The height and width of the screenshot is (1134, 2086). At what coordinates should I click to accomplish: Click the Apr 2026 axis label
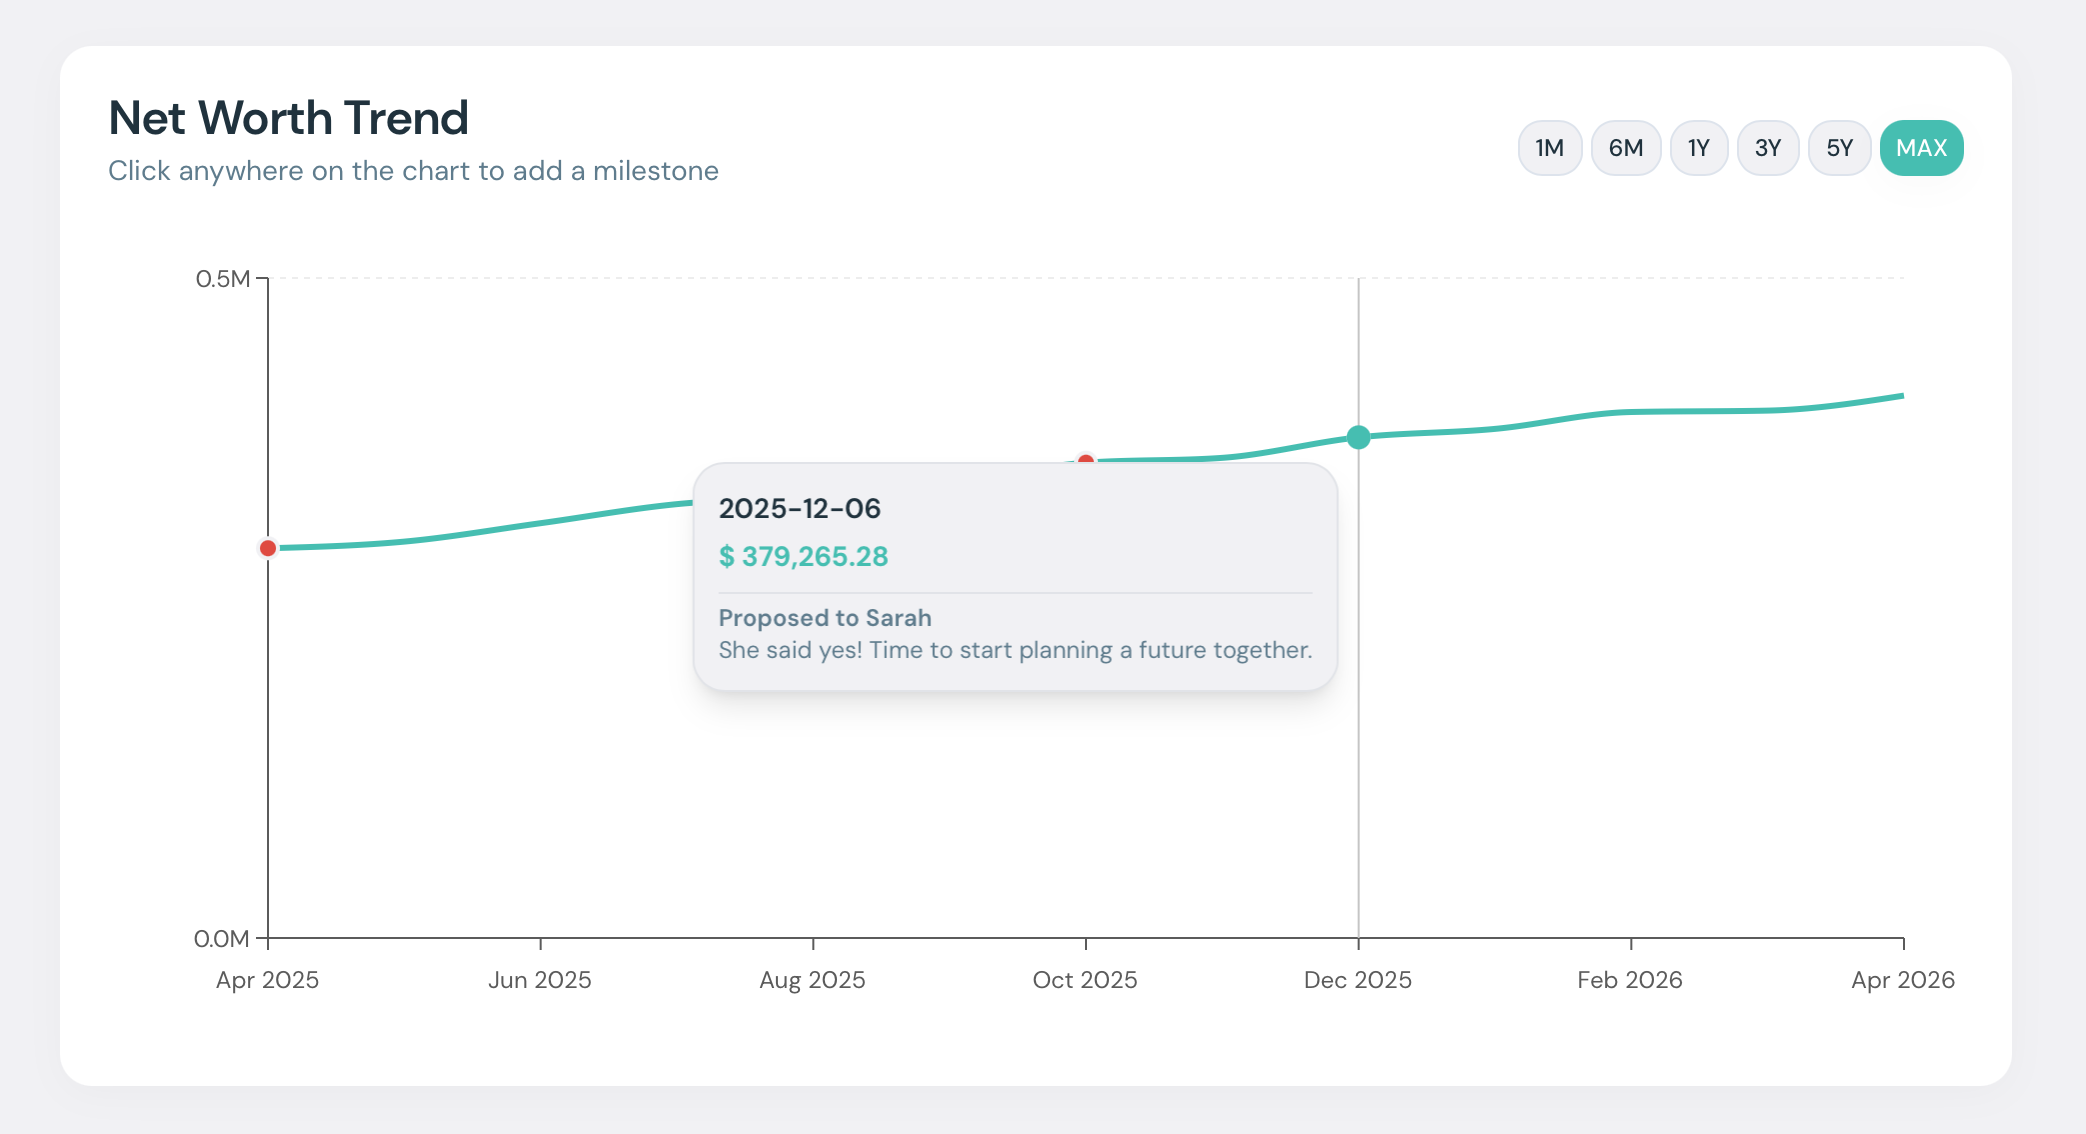[1902, 980]
